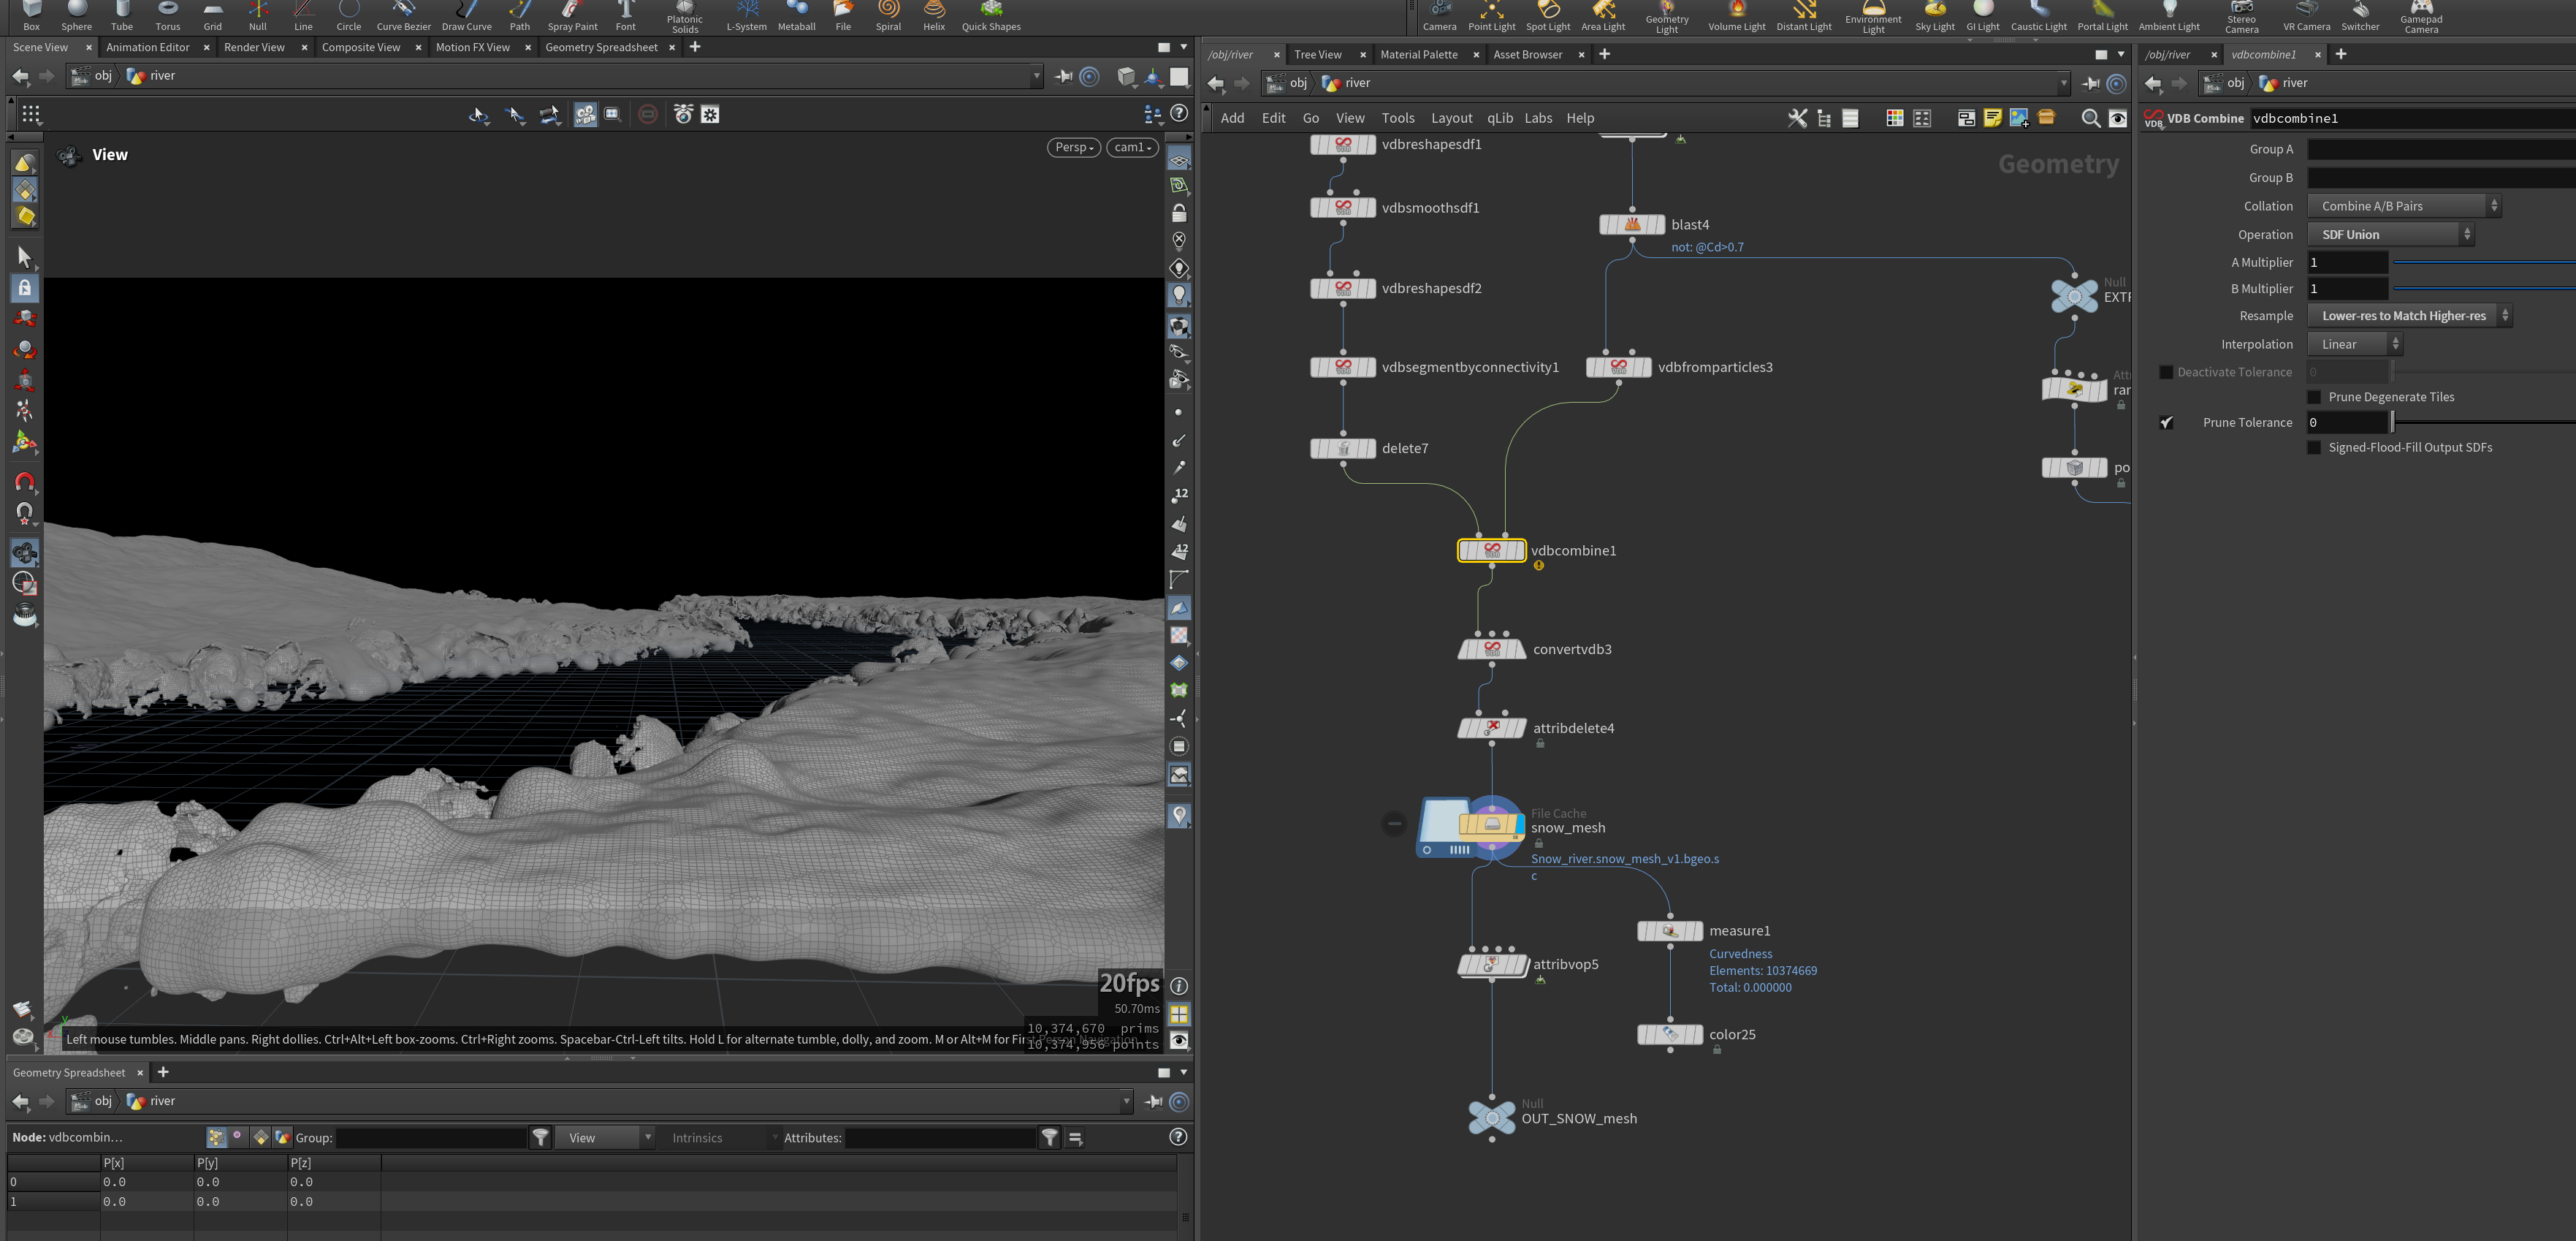Add a Gamepad Camera
The height and width of the screenshot is (1241, 2576).
pyautogui.click(x=2421, y=17)
